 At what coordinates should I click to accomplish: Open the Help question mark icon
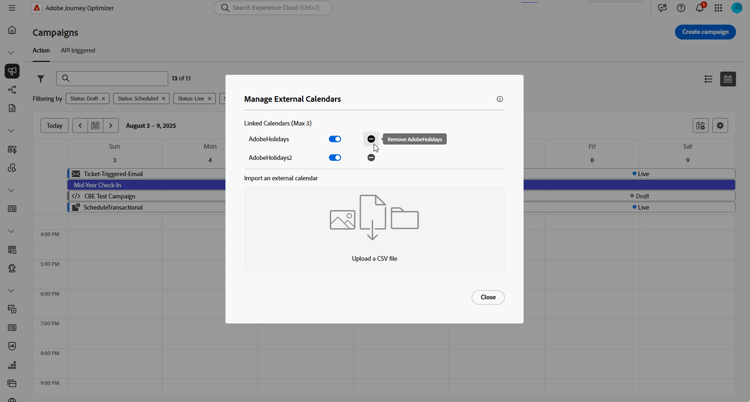681,8
